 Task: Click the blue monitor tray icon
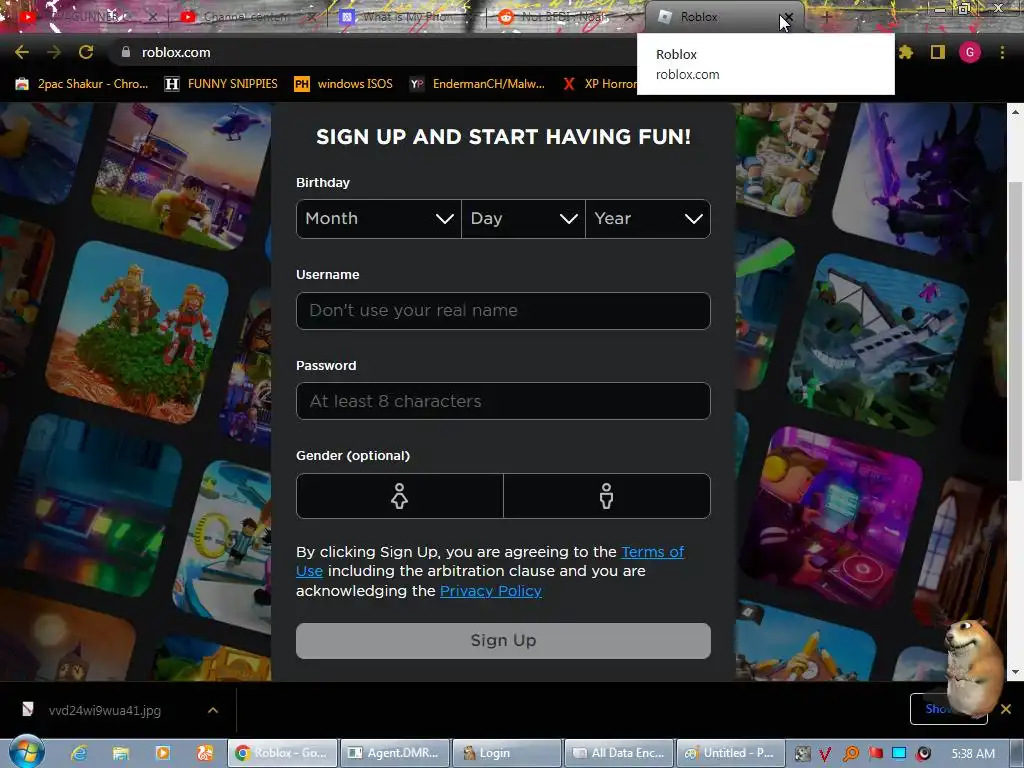pyautogui.click(x=899, y=754)
